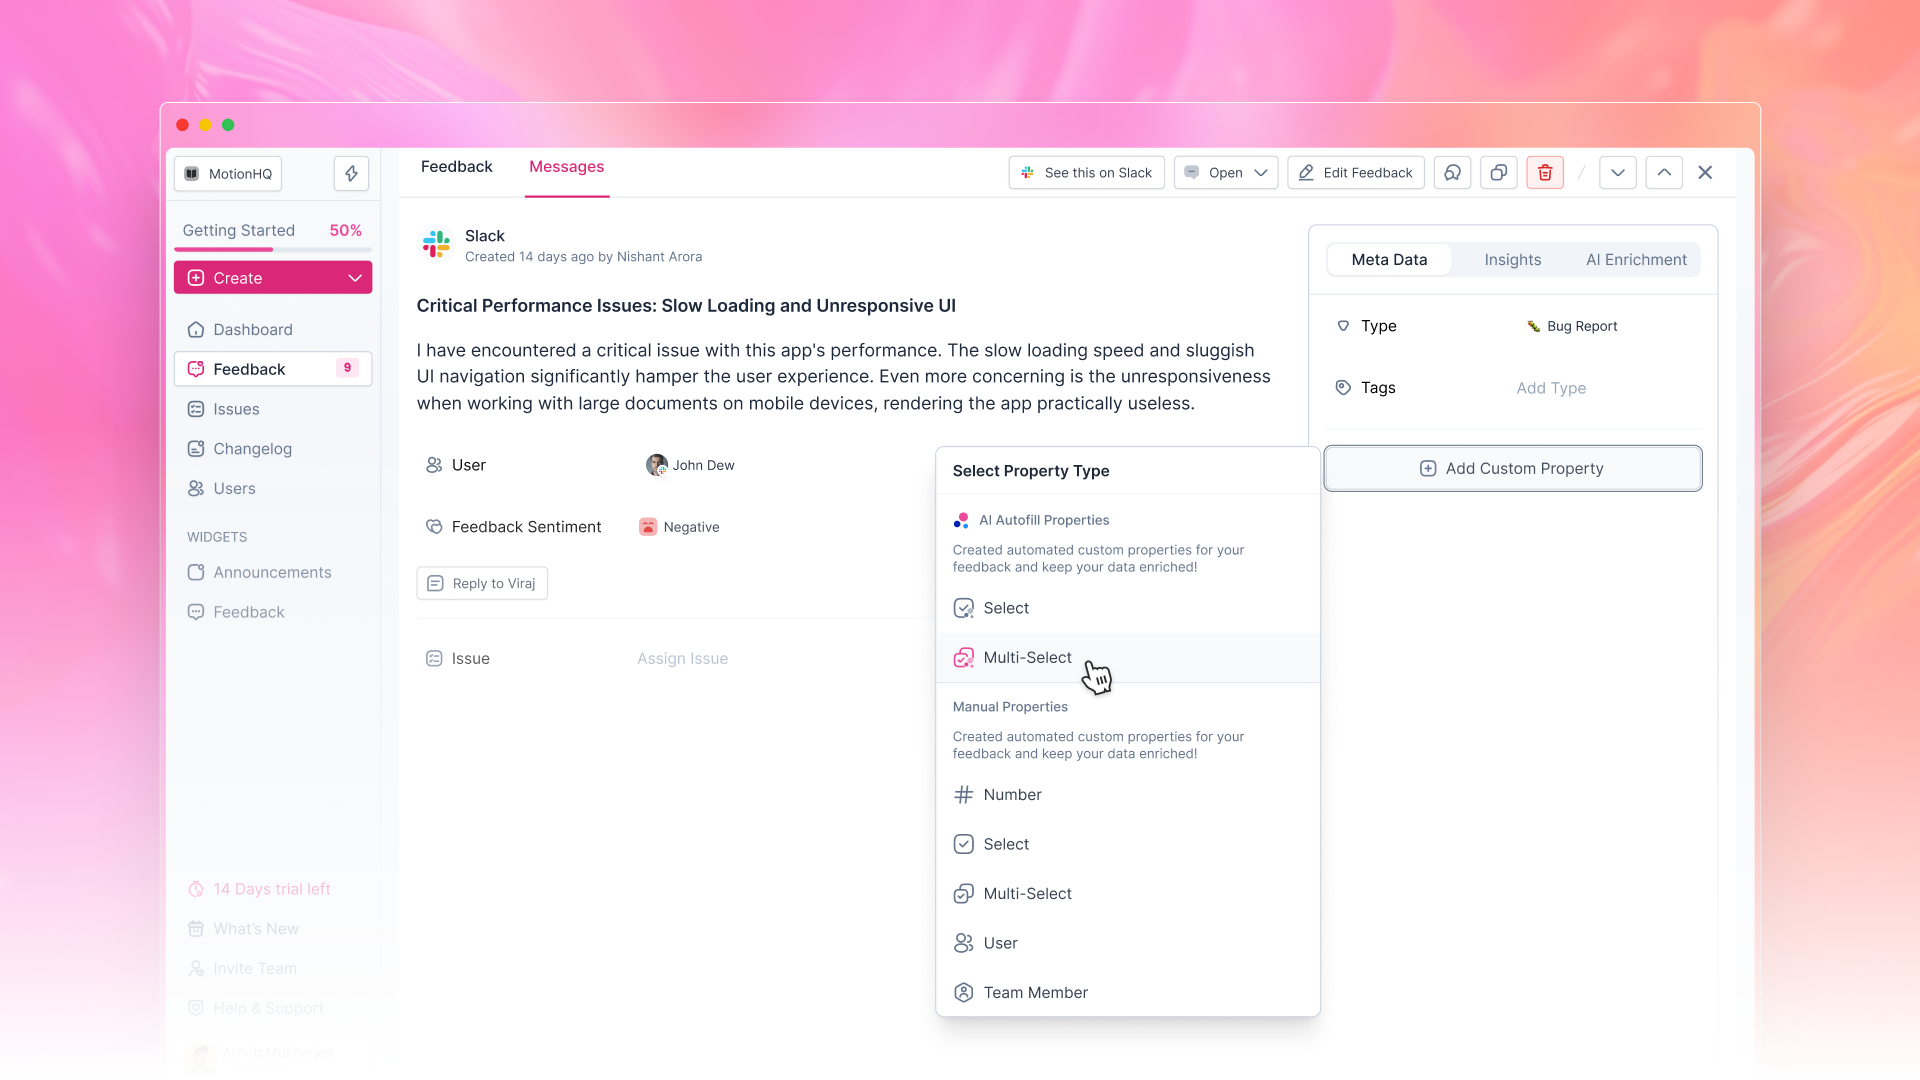Click the lightning bolt icon beside MotionHQ

coord(351,173)
